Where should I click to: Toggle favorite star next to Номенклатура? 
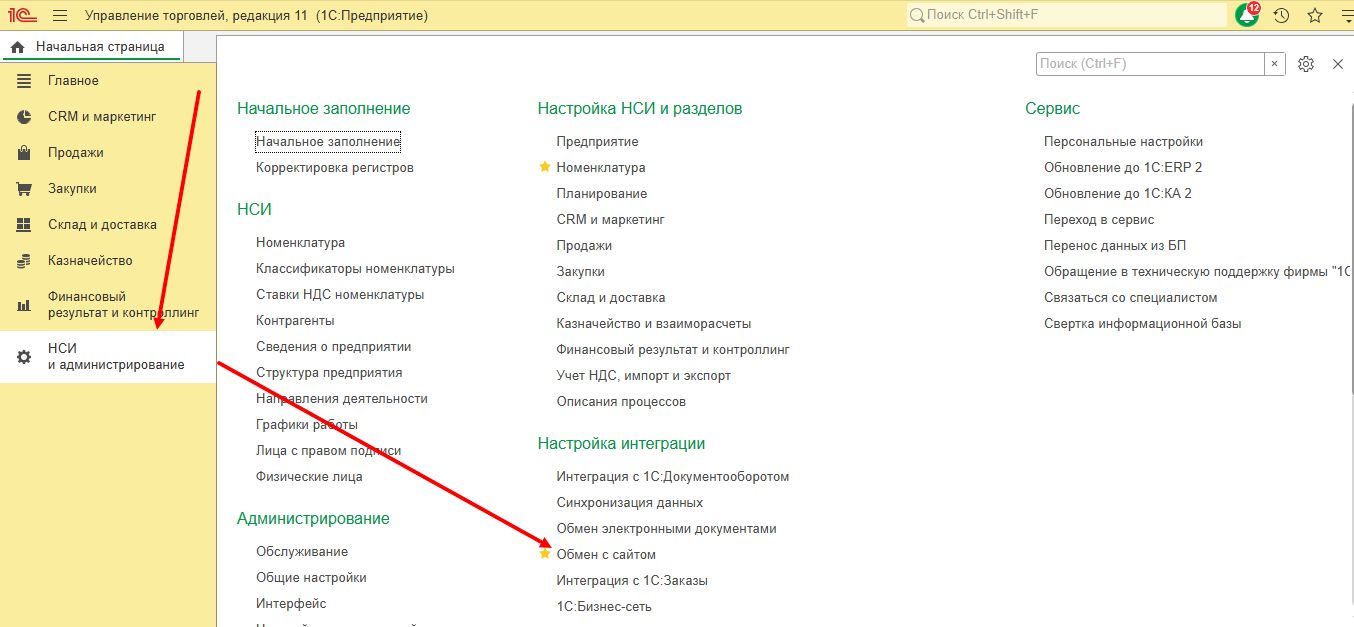coord(545,168)
